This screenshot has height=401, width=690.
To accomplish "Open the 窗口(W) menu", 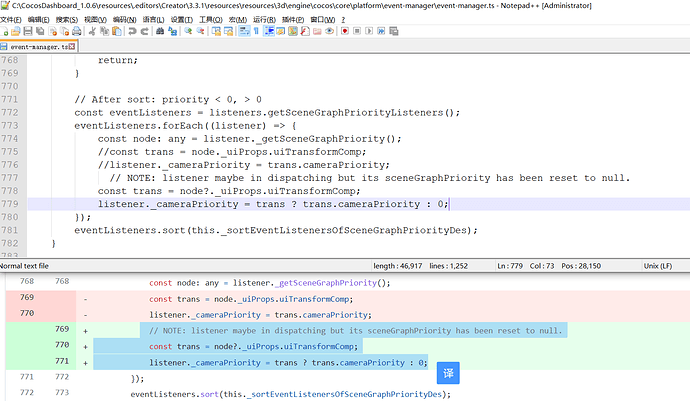I will pyautogui.click(x=323, y=19).
